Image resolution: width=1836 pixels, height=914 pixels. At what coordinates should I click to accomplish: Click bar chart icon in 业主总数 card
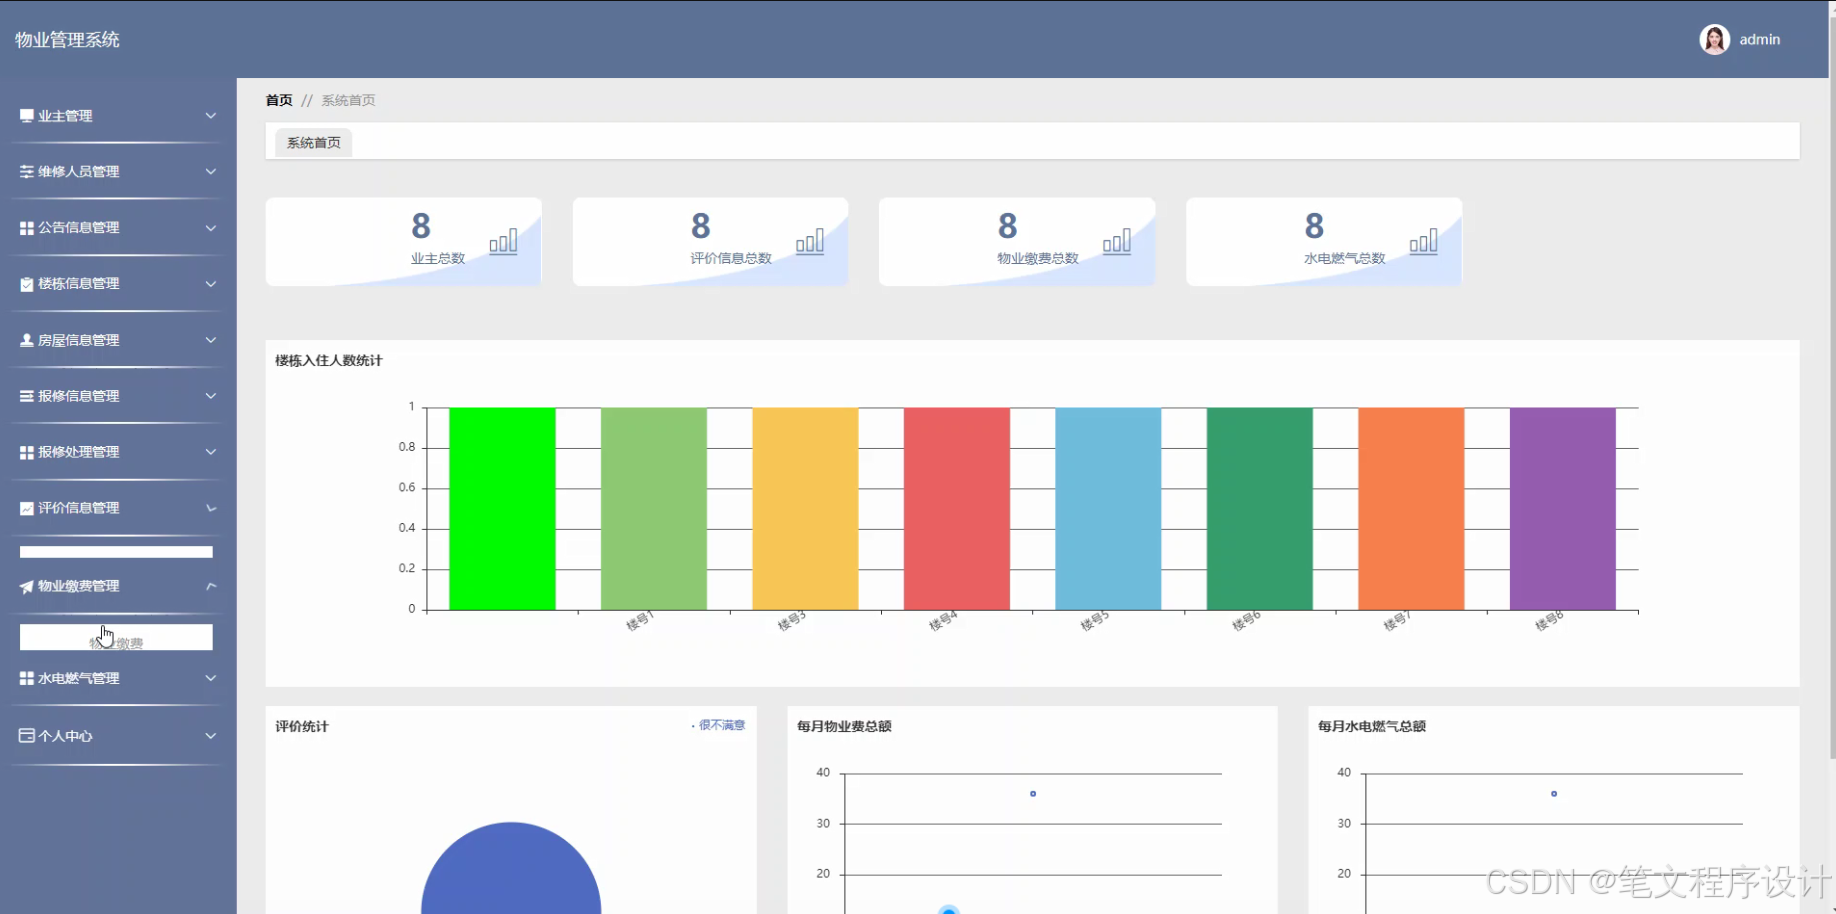tap(503, 241)
